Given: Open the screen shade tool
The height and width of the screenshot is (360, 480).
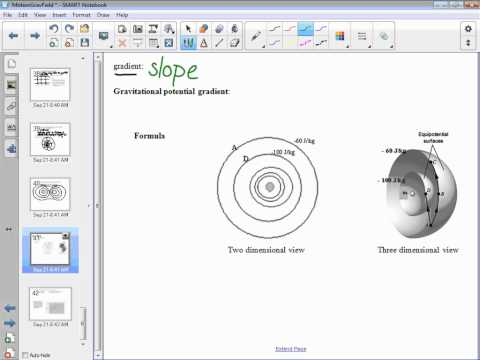Looking at the screenshot, I should [x=138, y=43].
